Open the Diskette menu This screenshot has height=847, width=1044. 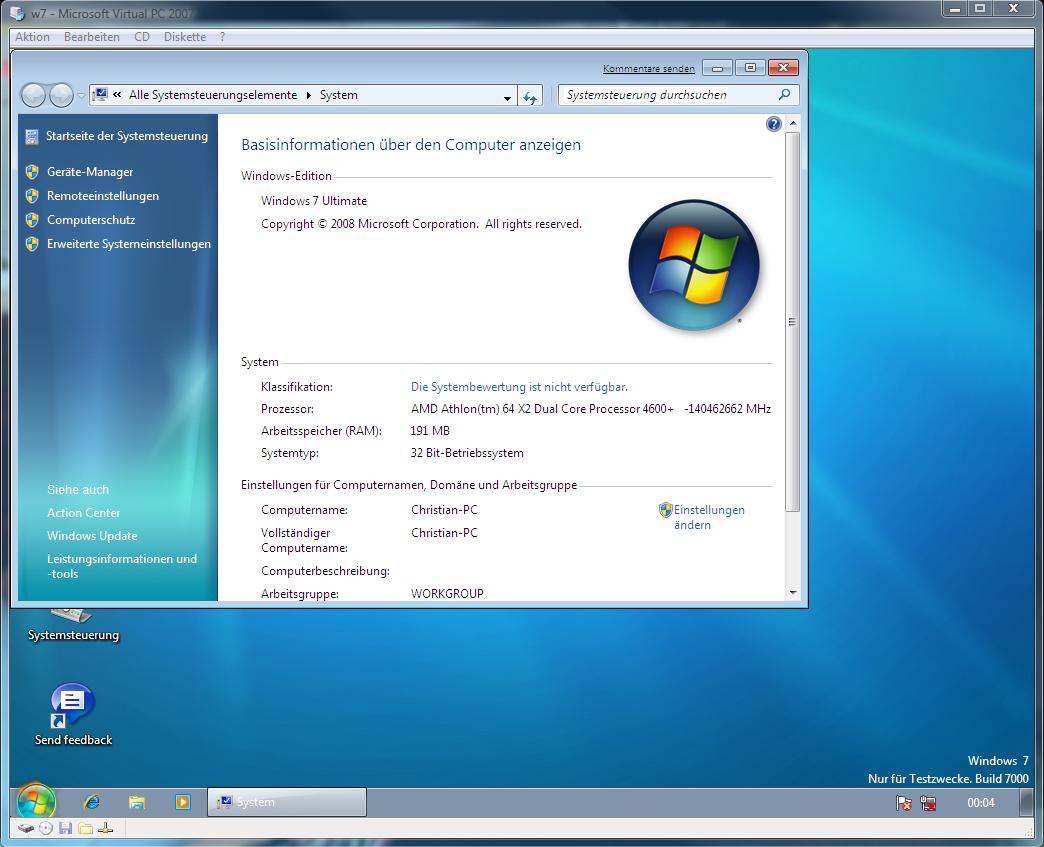pos(185,37)
